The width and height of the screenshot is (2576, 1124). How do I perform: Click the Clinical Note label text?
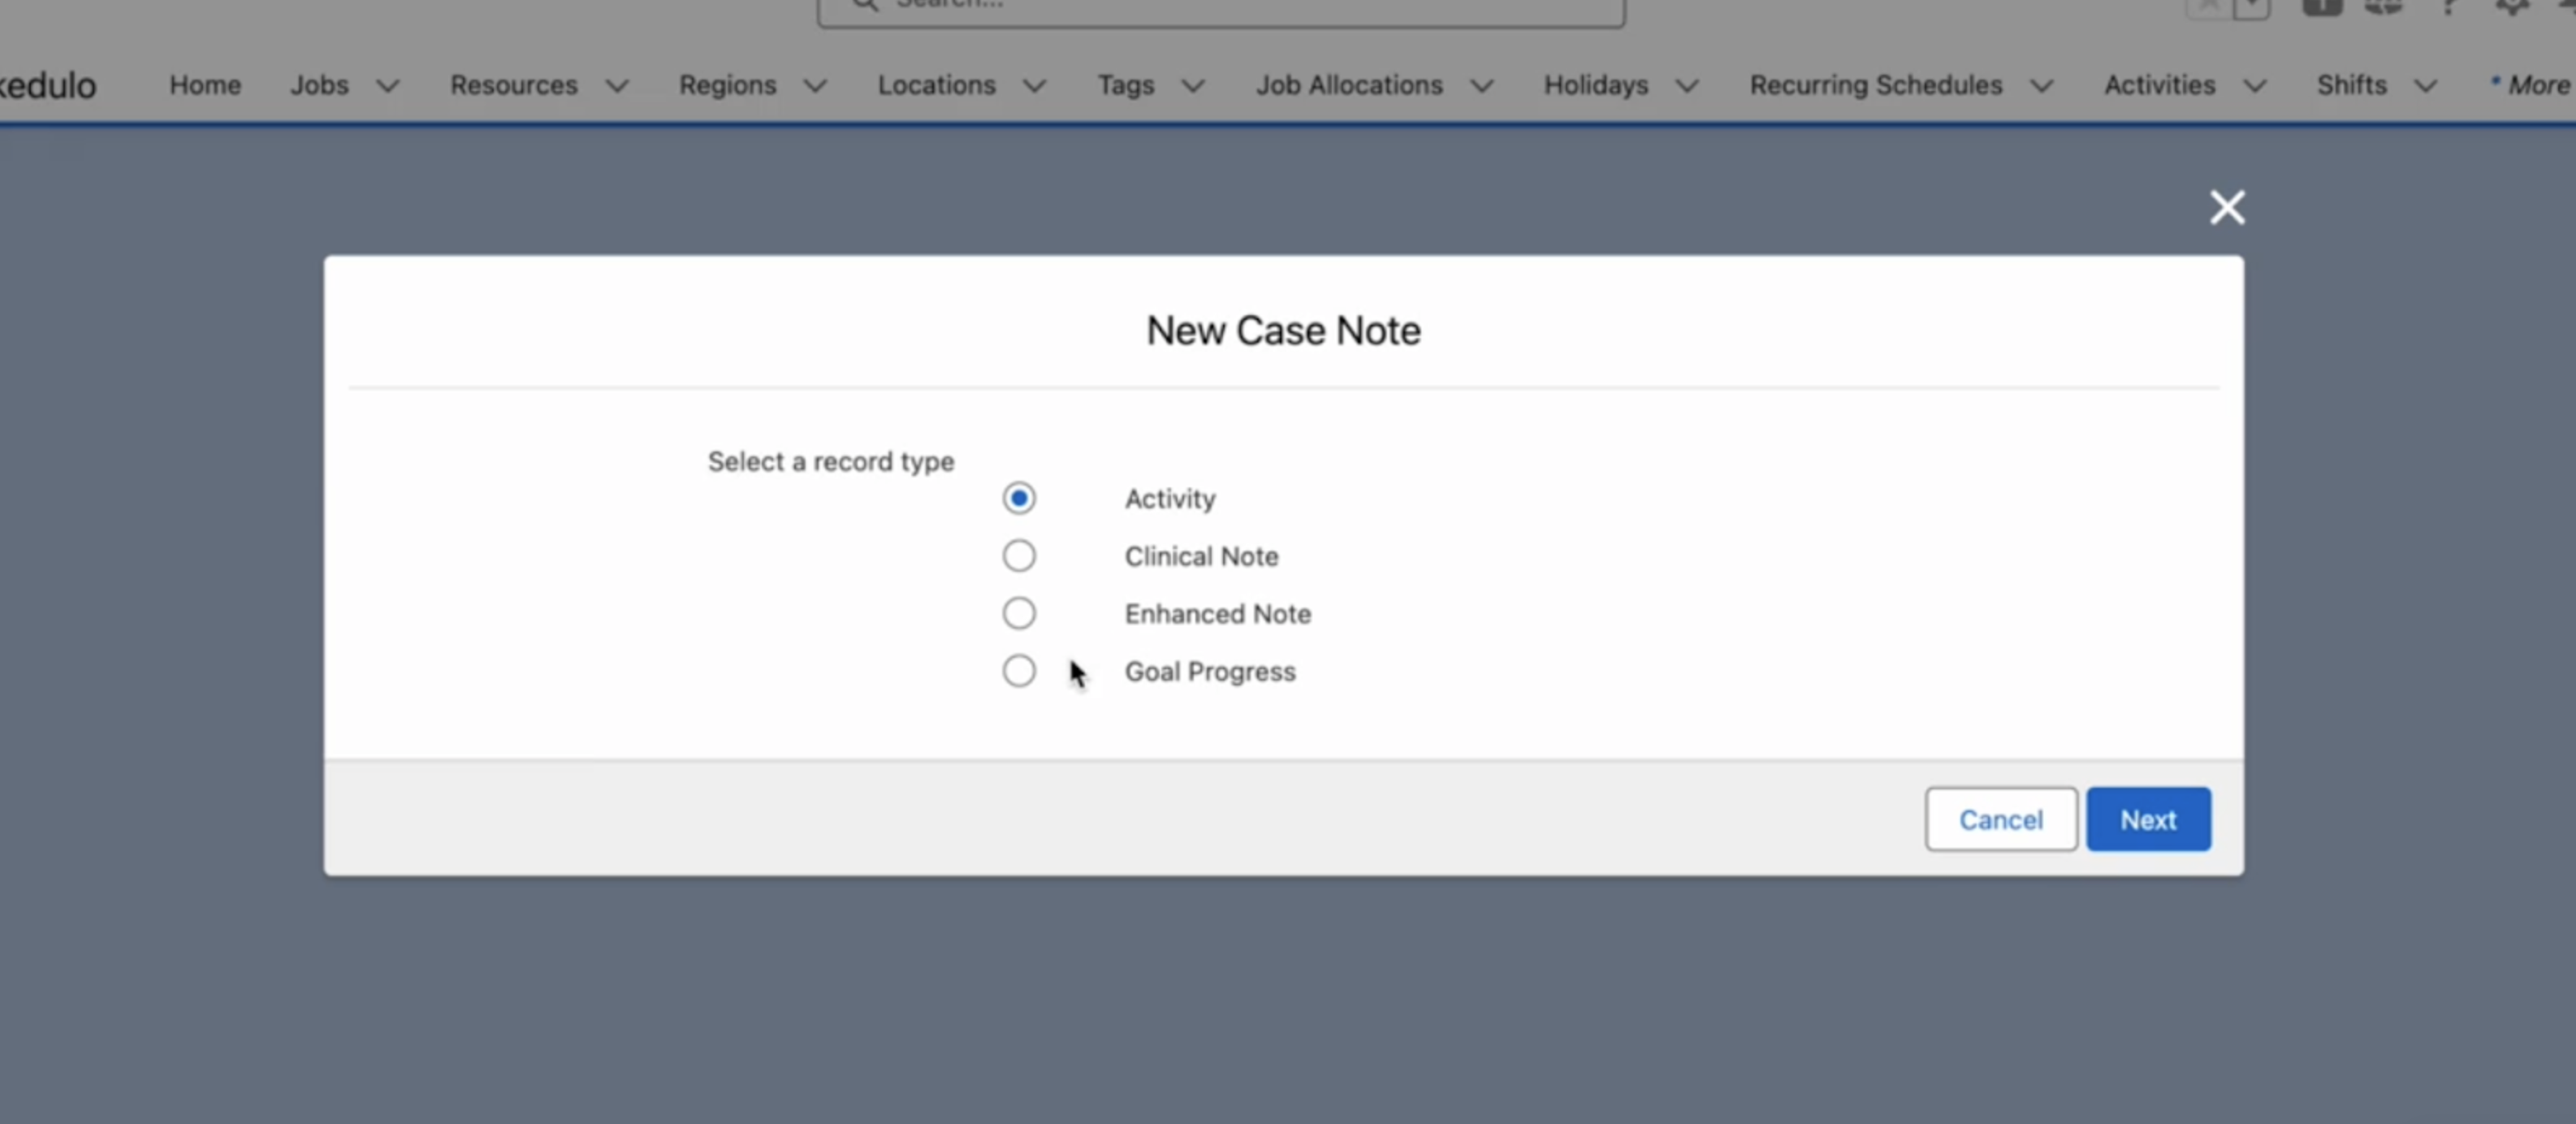pyautogui.click(x=1201, y=556)
